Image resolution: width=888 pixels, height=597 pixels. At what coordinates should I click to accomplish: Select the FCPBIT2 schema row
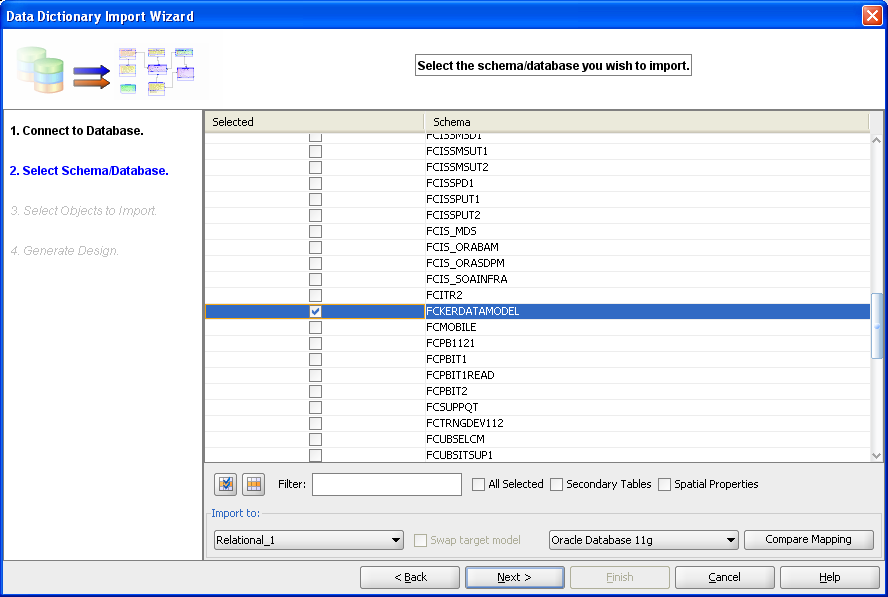pyautogui.click(x=537, y=391)
